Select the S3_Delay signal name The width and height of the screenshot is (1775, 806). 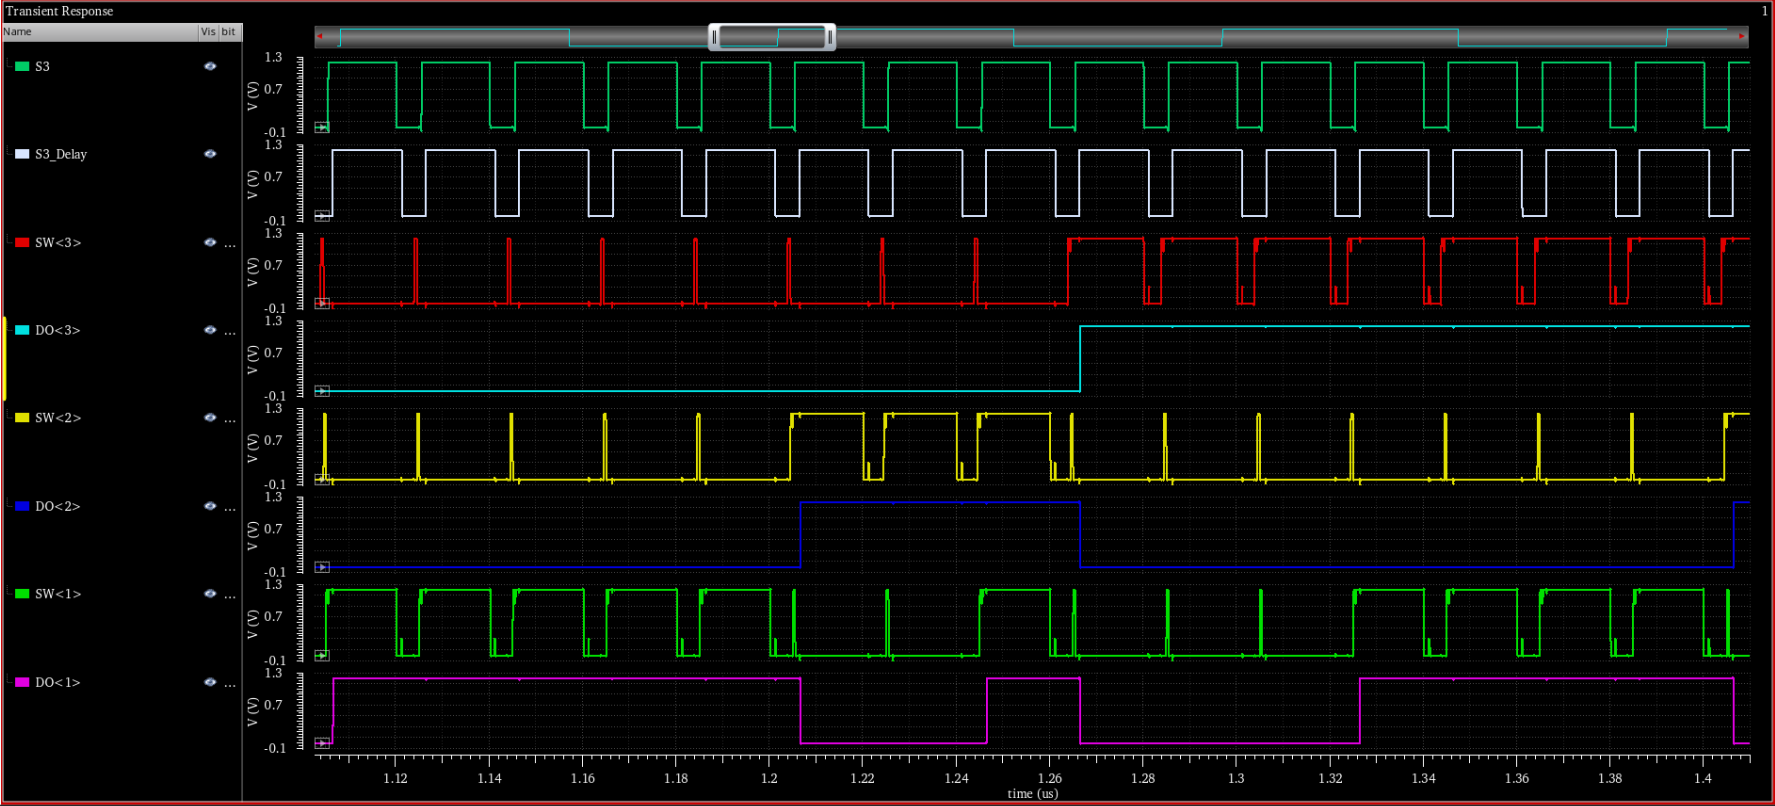61,154
